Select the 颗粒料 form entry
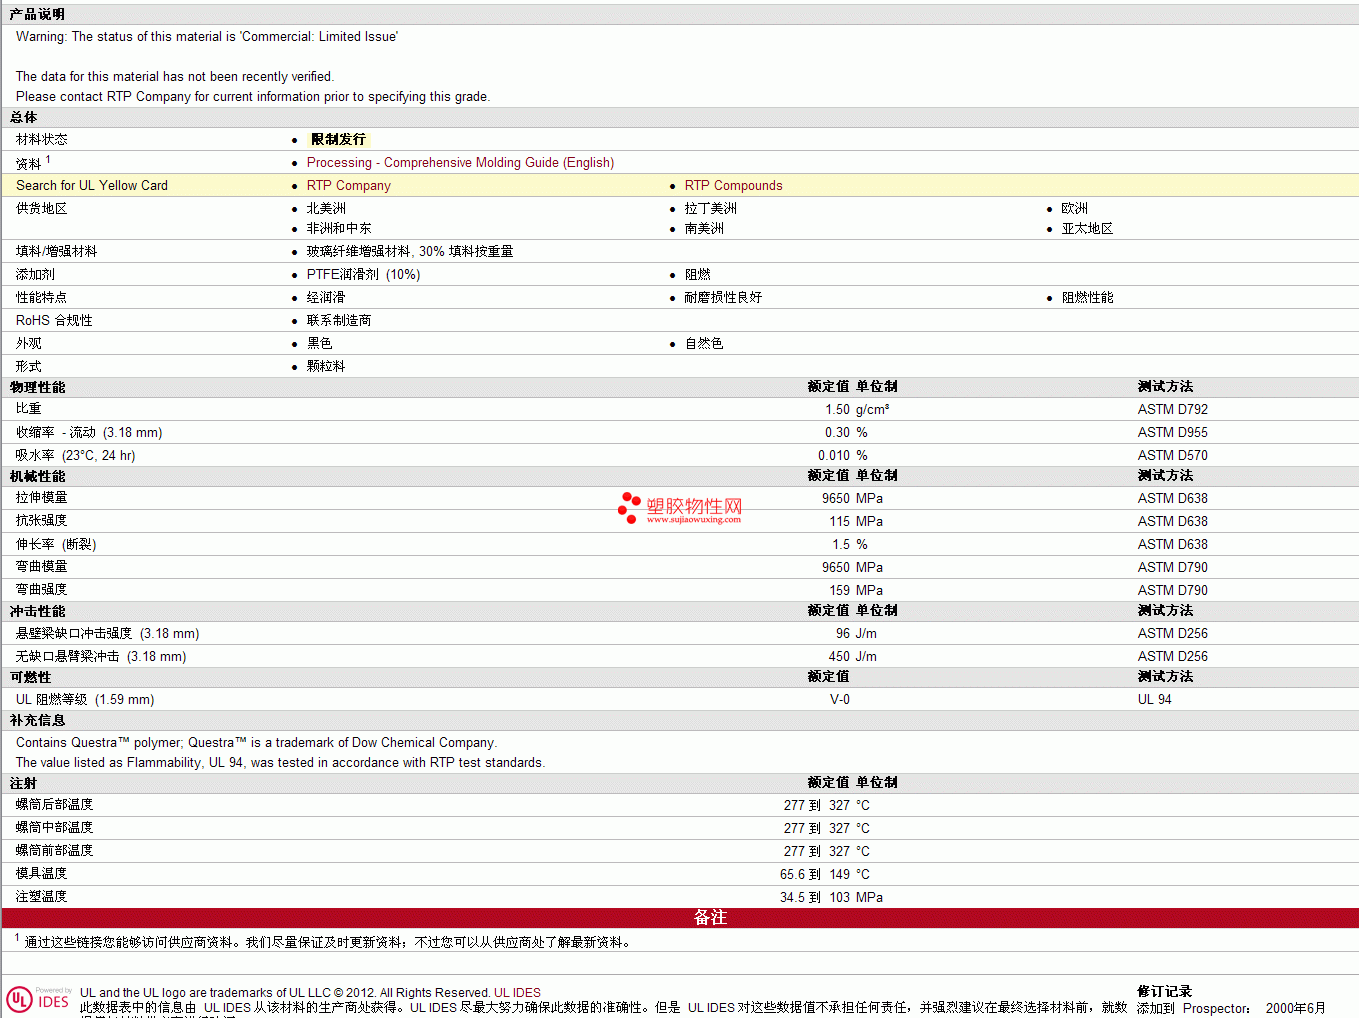Image resolution: width=1359 pixels, height=1018 pixels. click(x=326, y=366)
